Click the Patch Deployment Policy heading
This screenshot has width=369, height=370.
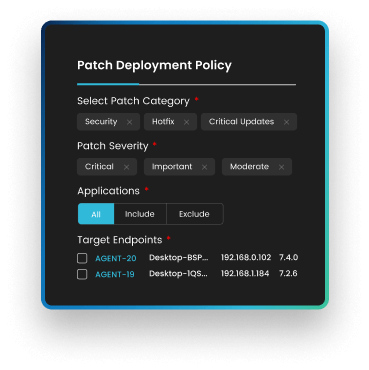[x=154, y=66]
